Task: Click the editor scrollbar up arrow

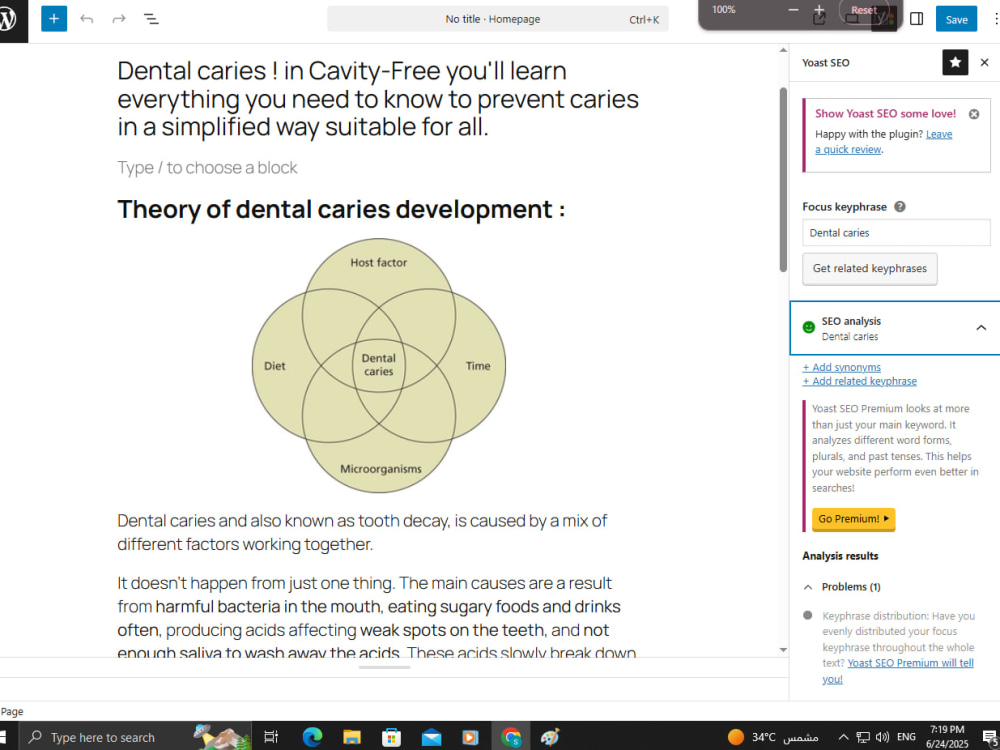Action: 783,50
